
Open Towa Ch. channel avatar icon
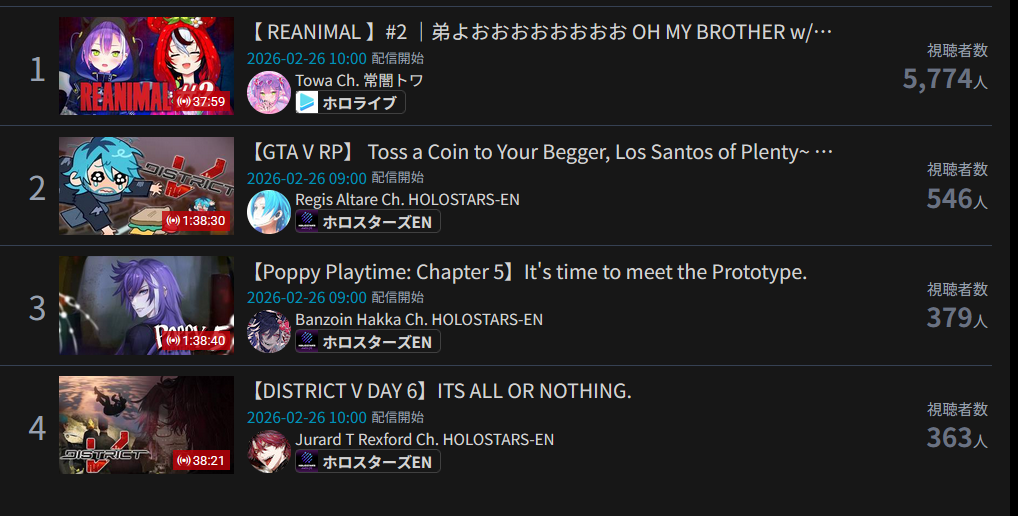(269, 92)
